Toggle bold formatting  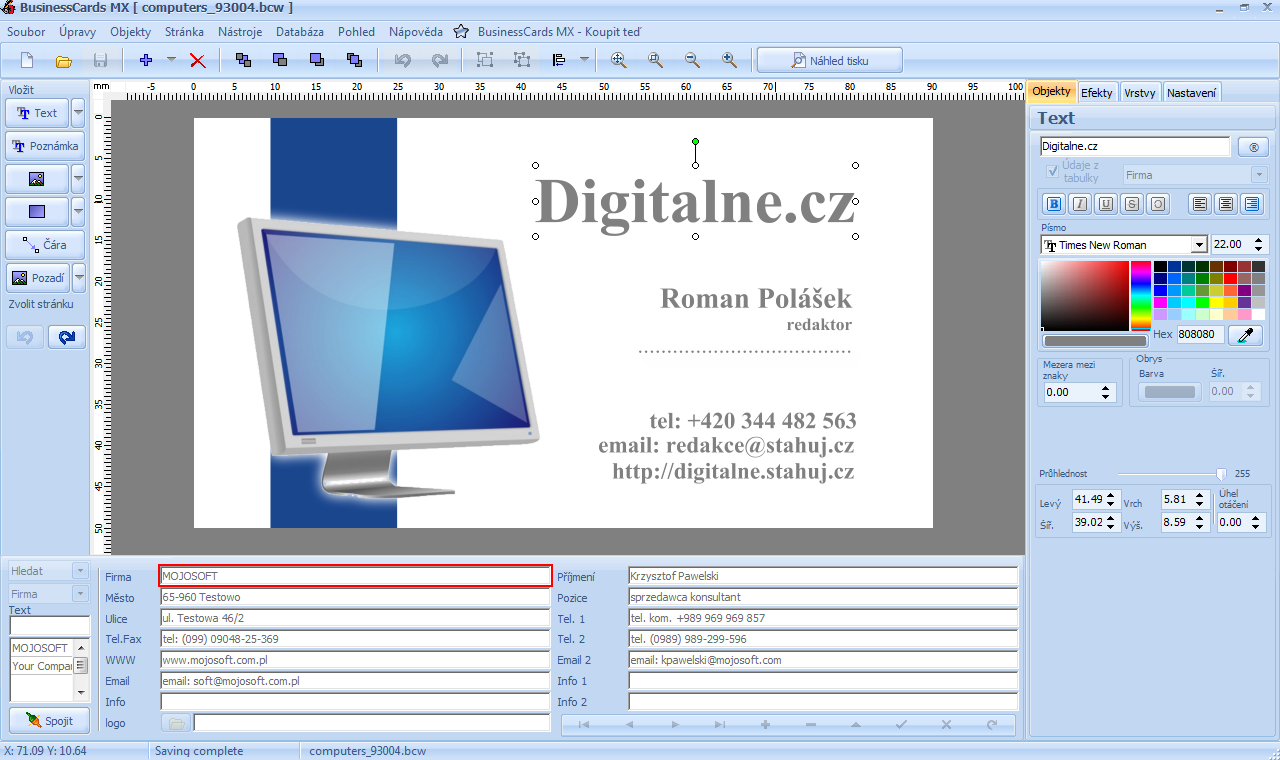click(1054, 204)
